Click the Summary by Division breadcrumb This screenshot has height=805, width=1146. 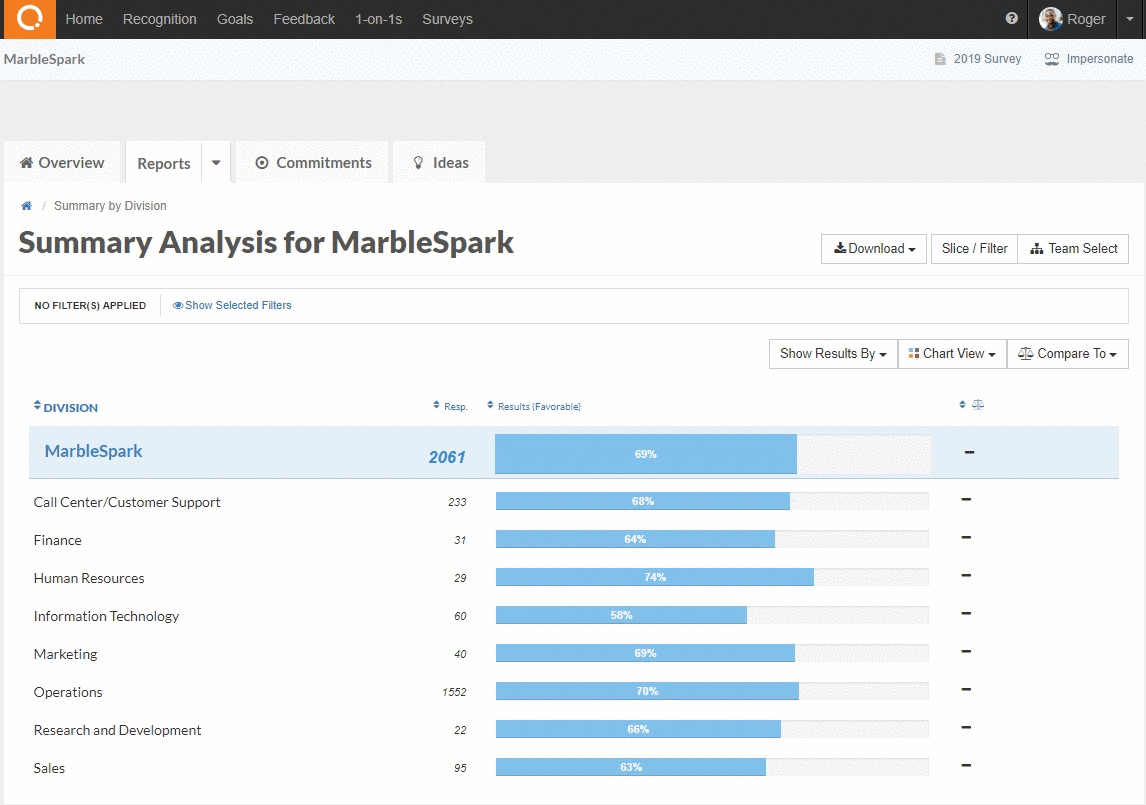(110, 205)
